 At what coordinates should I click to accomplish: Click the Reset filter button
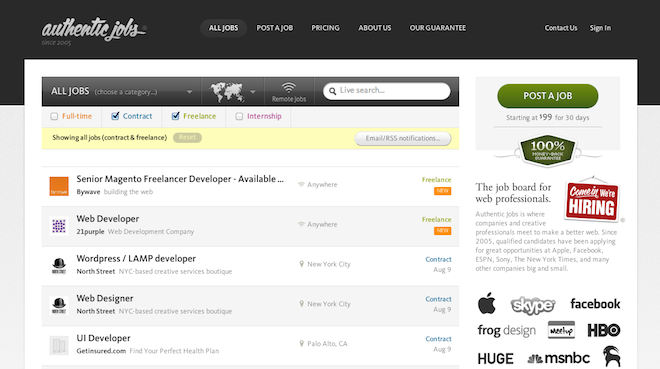187,138
